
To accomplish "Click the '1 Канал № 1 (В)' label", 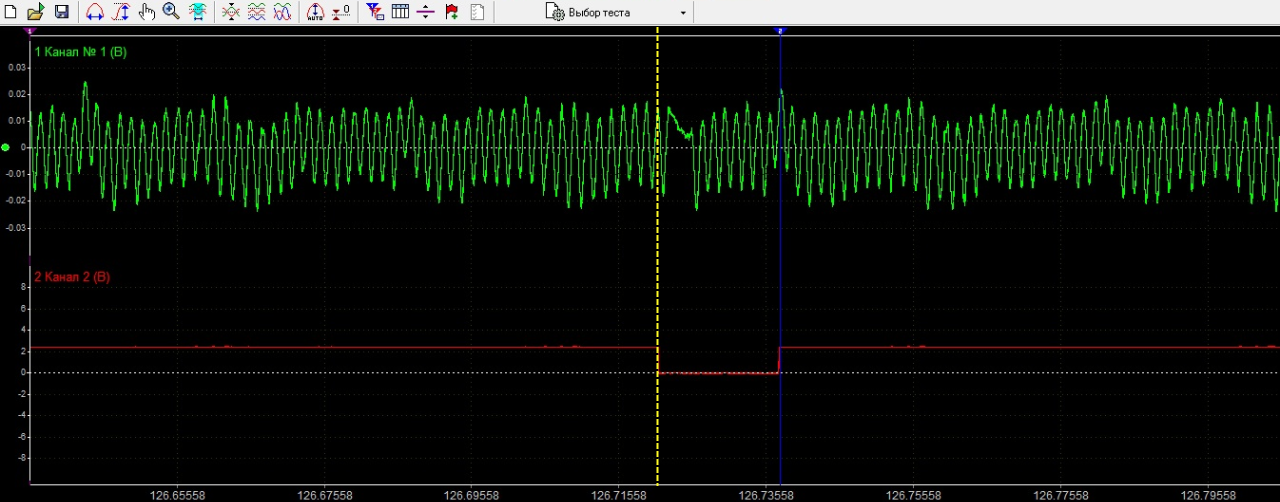I will click(x=80, y=51).
